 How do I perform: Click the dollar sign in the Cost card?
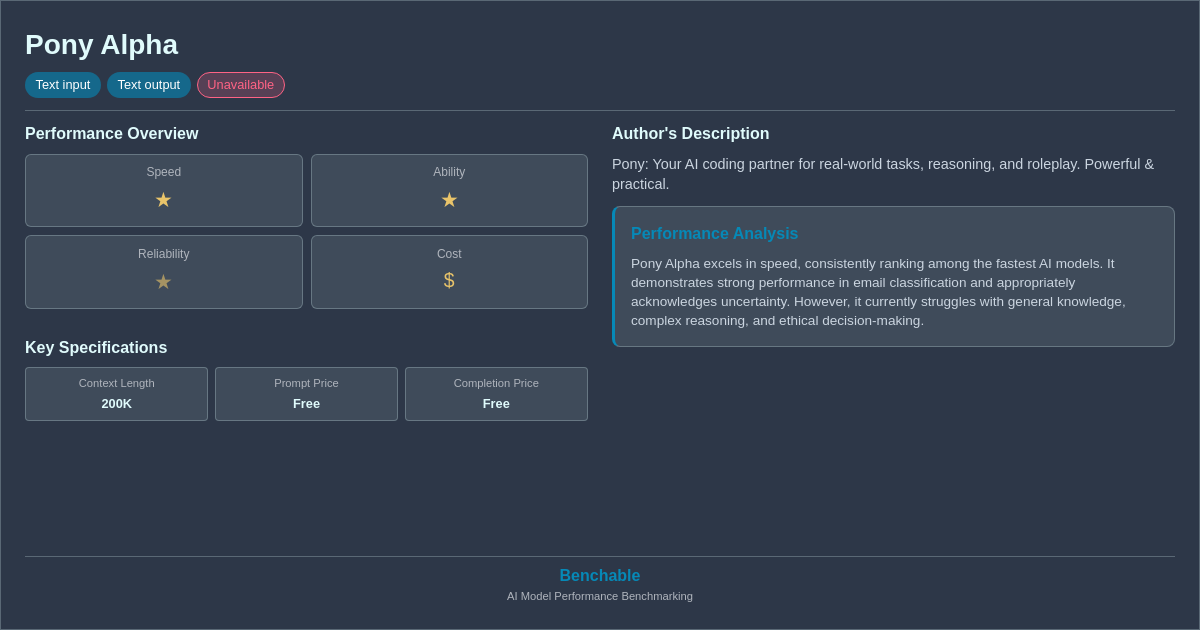449,281
